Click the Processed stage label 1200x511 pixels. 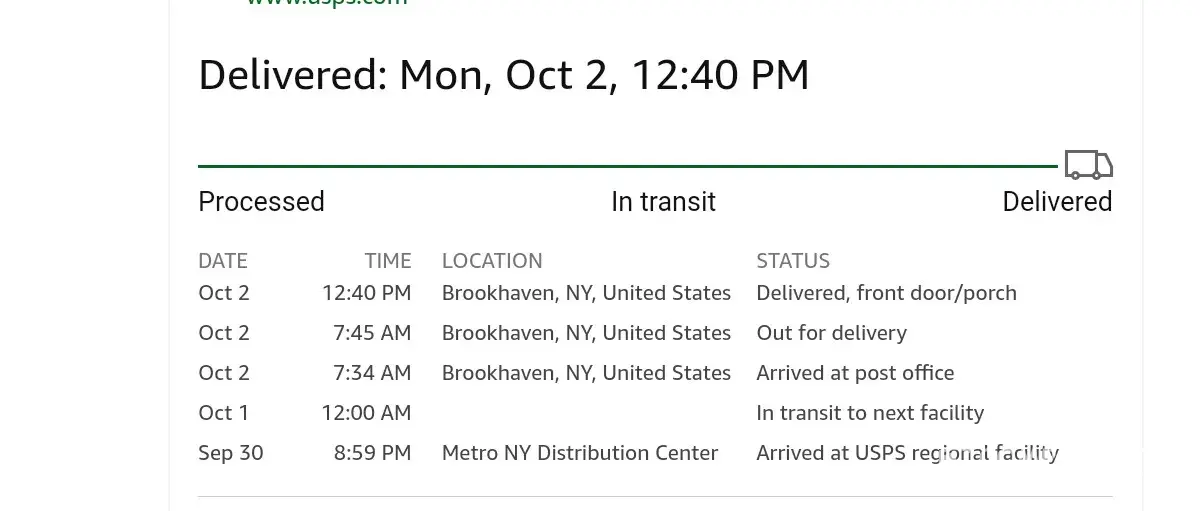pos(261,201)
